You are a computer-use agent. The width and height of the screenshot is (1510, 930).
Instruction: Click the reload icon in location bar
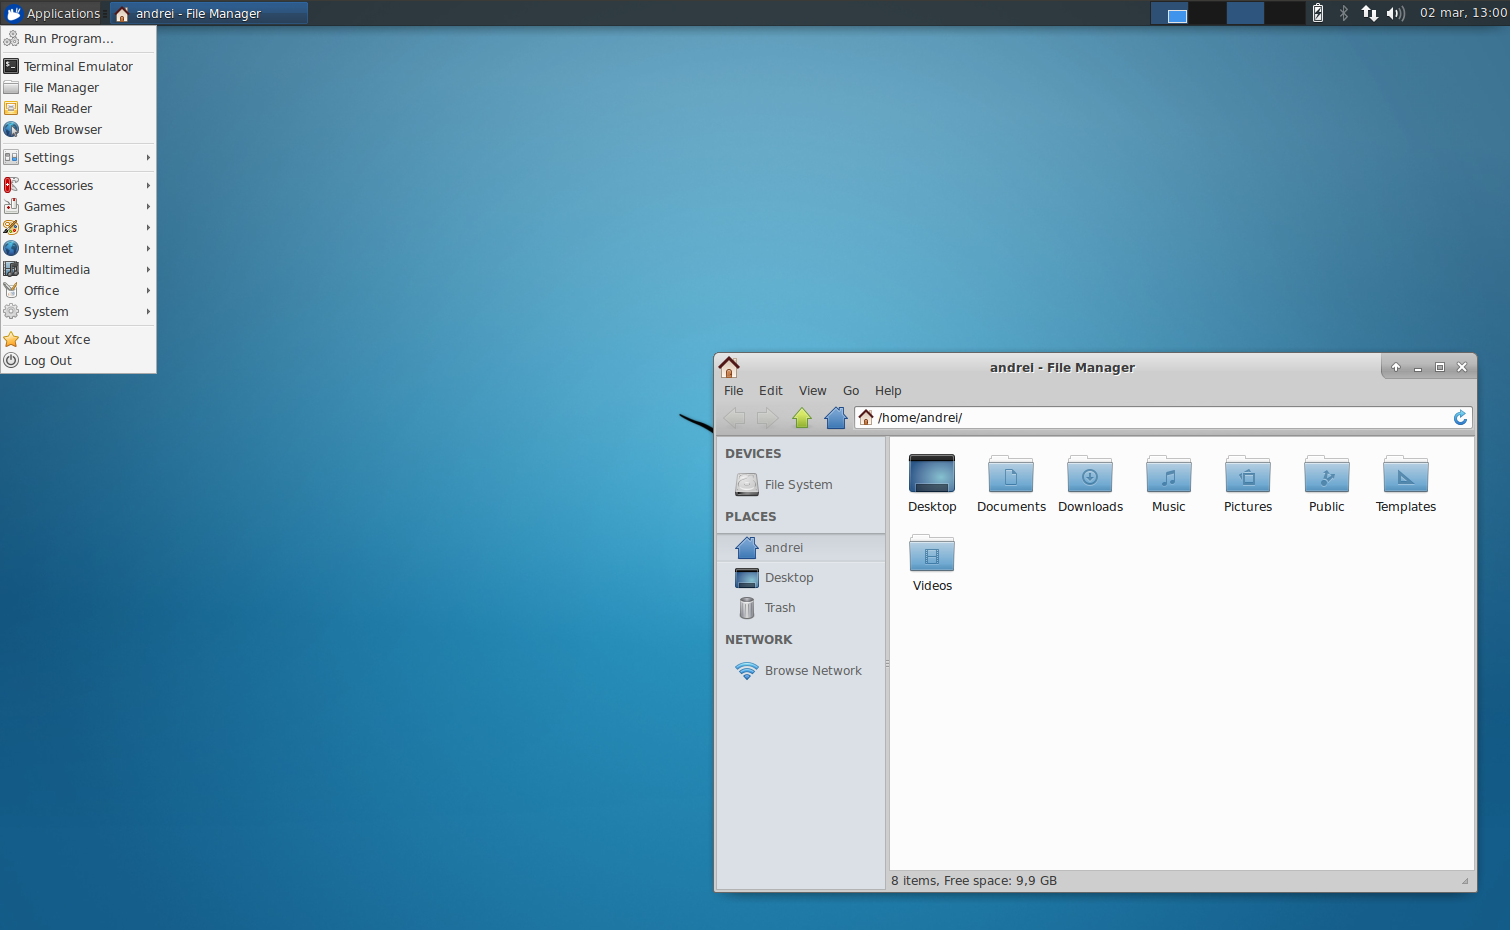coord(1460,418)
